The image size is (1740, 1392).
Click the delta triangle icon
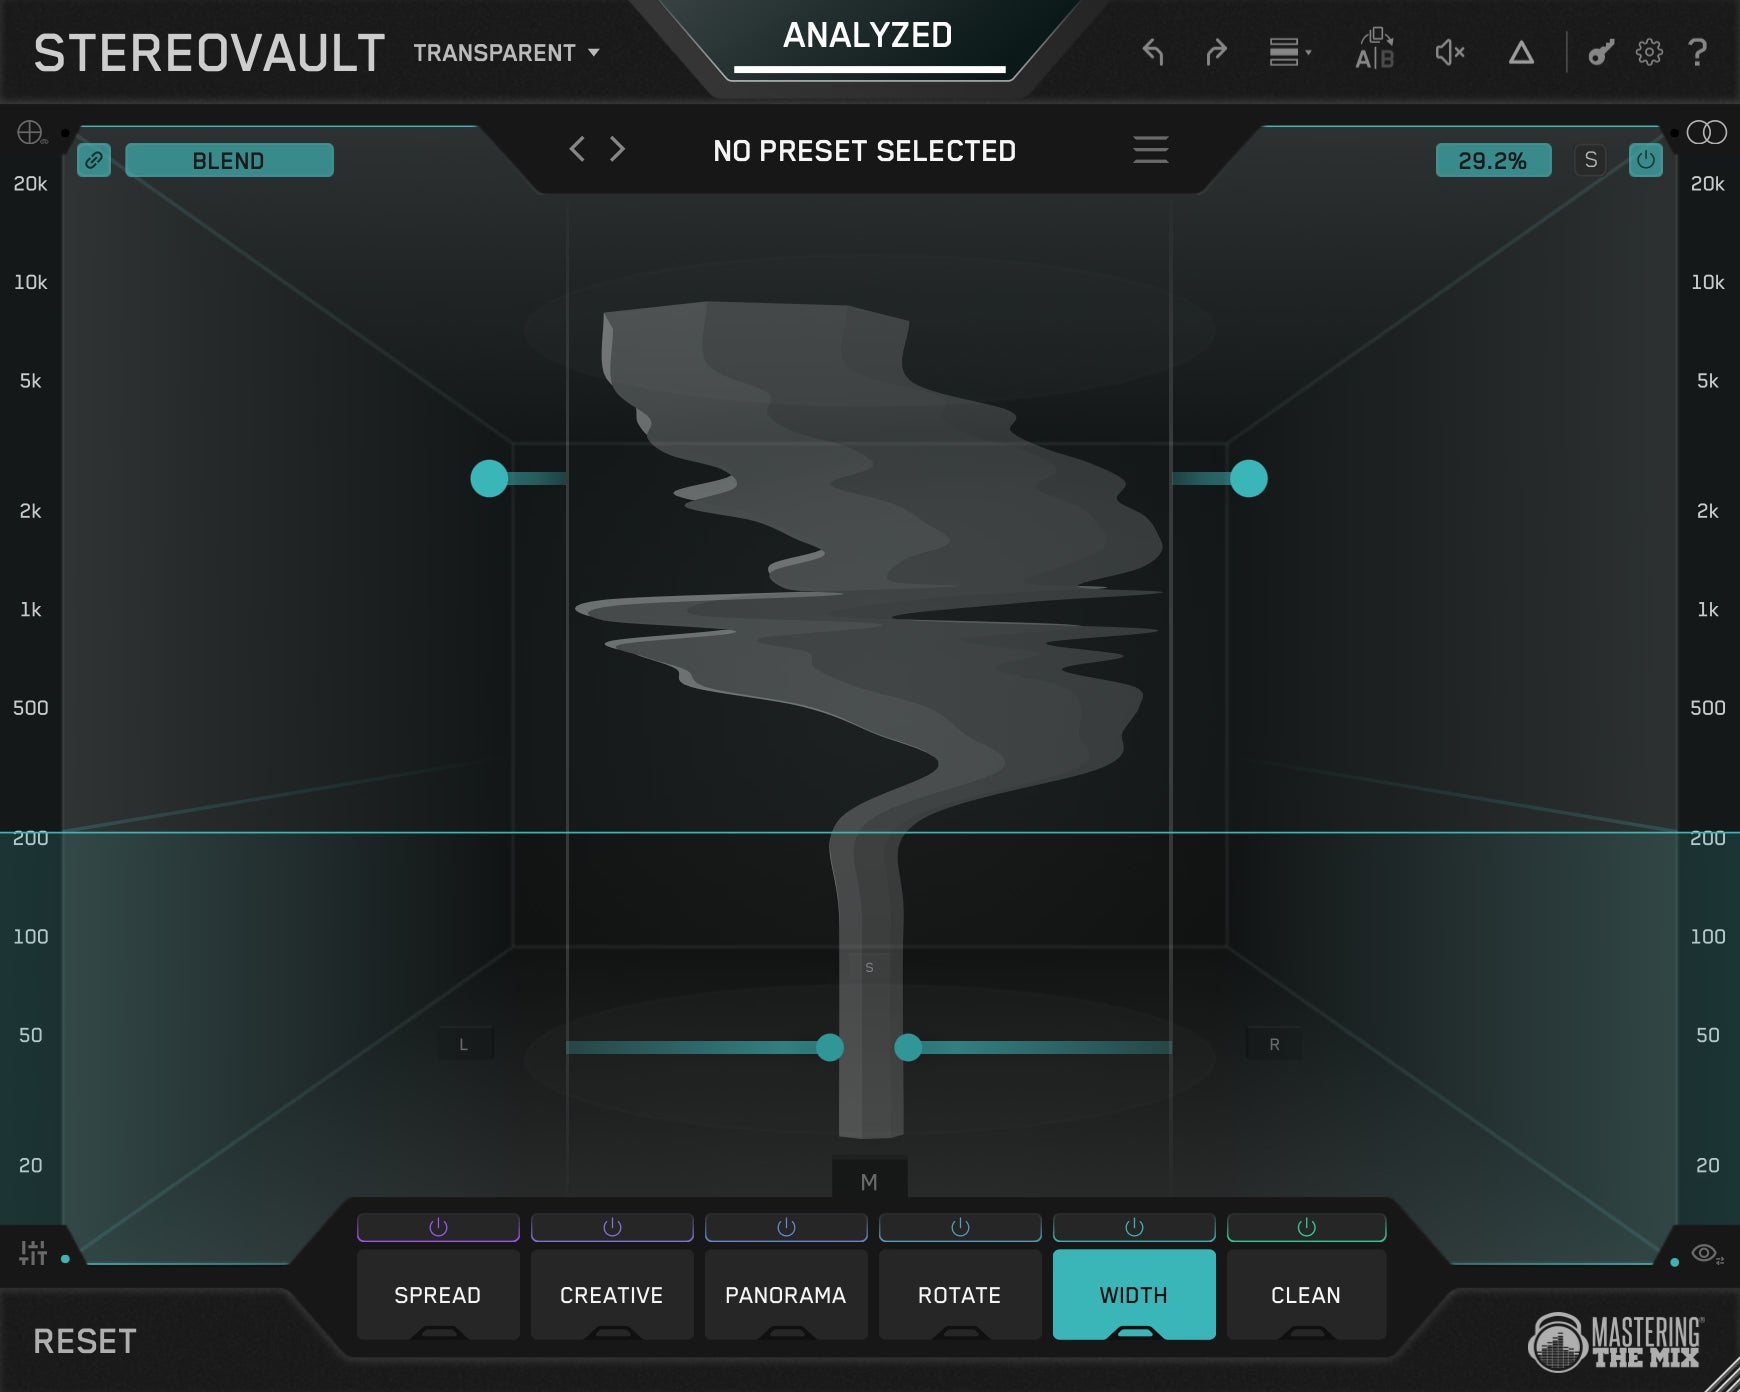[x=1521, y=52]
